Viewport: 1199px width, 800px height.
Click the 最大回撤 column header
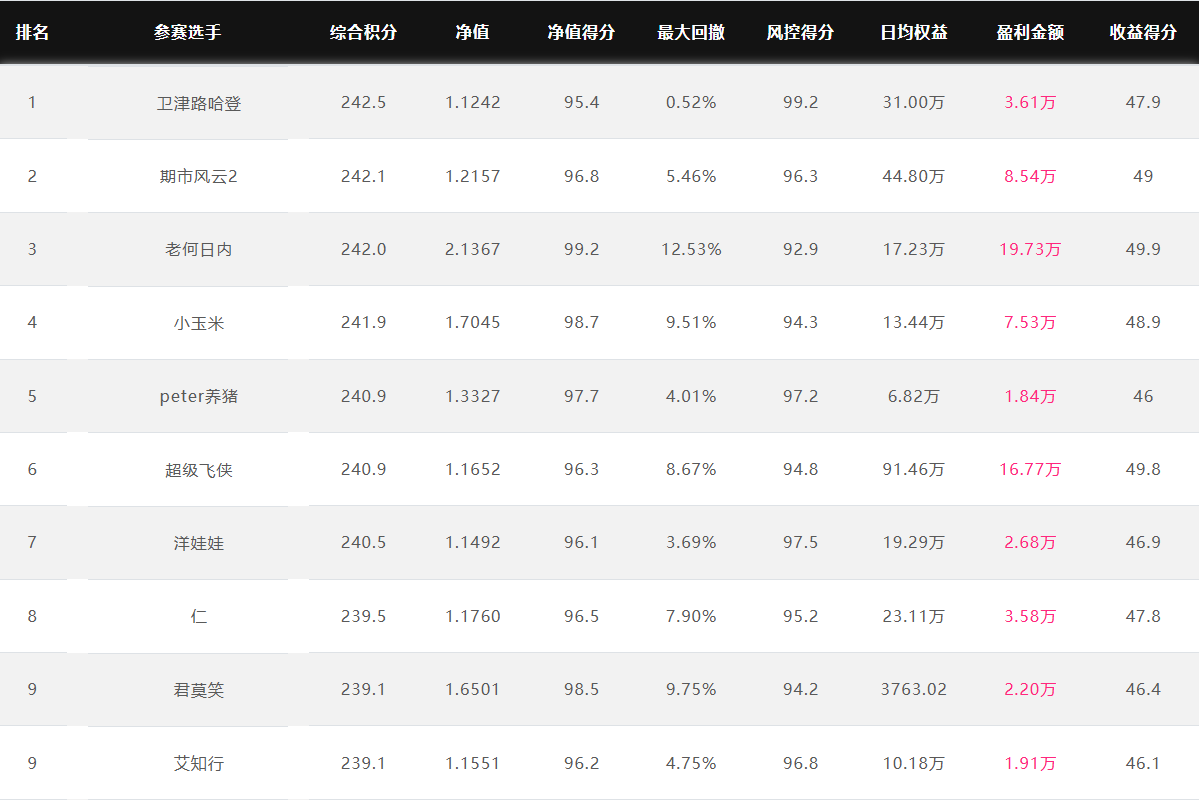(691, 32)
